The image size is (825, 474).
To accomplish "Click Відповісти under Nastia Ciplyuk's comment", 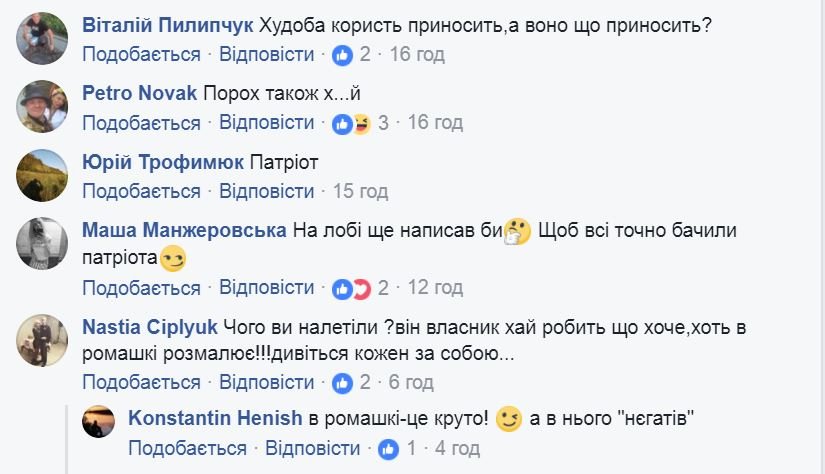I will [266, 382].
